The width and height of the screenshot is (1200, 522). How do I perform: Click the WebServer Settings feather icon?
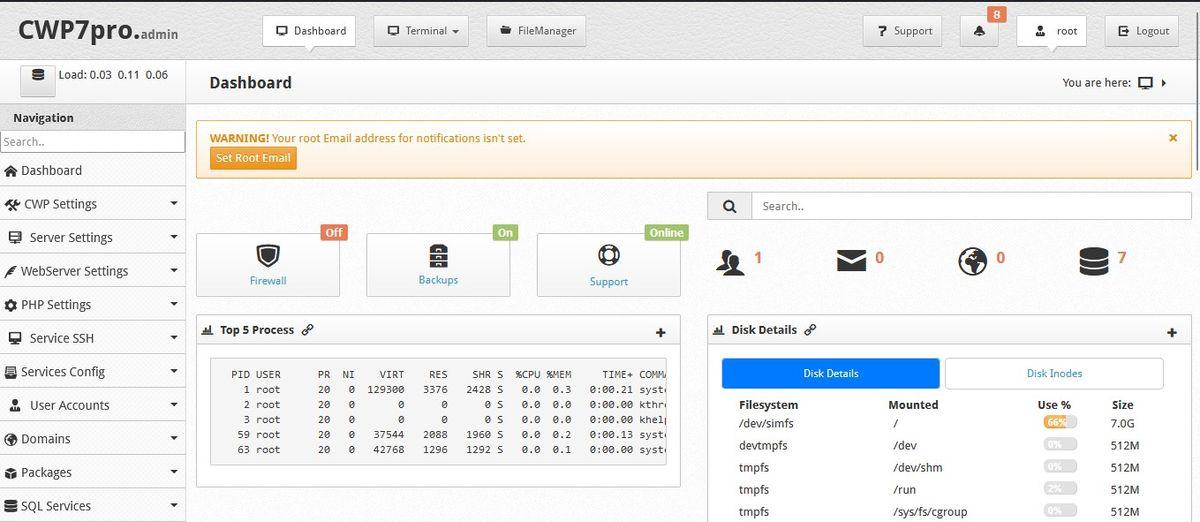(x=12, y=271)
